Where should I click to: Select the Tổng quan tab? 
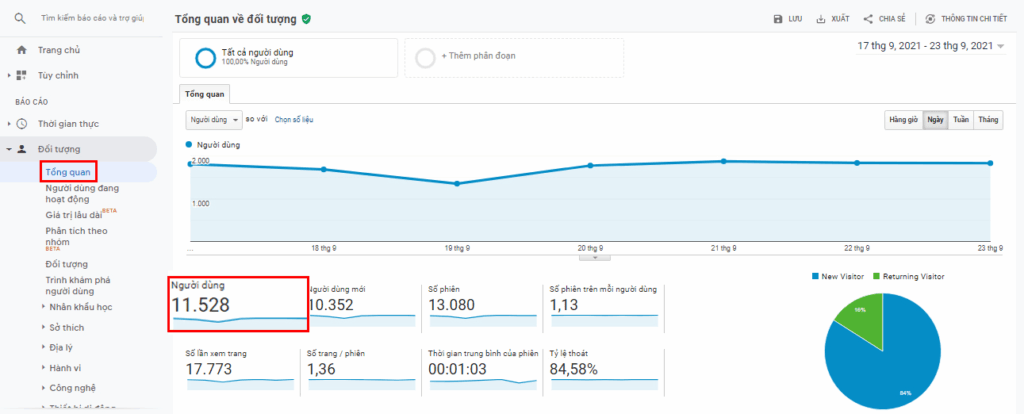click(x=205, y=94)
